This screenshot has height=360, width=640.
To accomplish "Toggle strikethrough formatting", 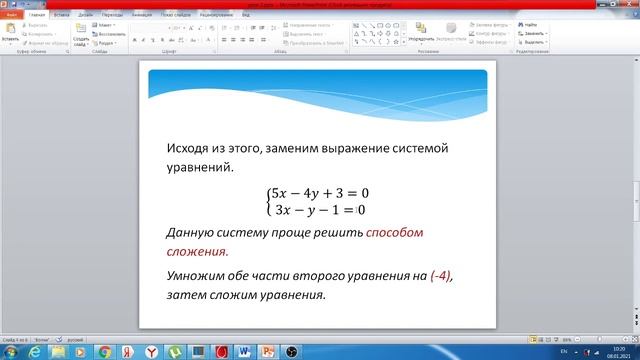I will pyautogui.click(x=171, y=40).
